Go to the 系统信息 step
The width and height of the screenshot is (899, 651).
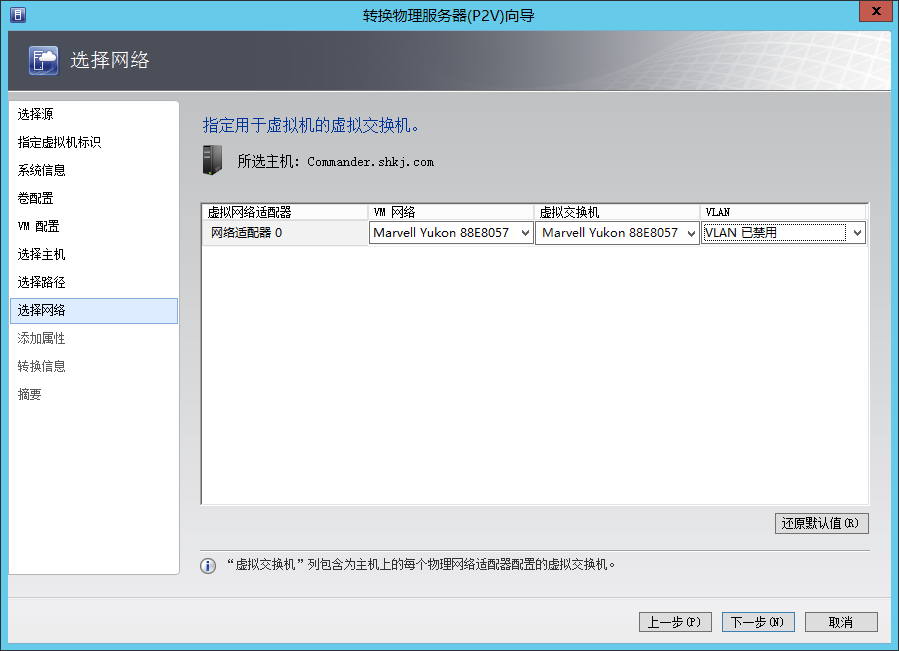pyautogui.click(x=42, y=170)
